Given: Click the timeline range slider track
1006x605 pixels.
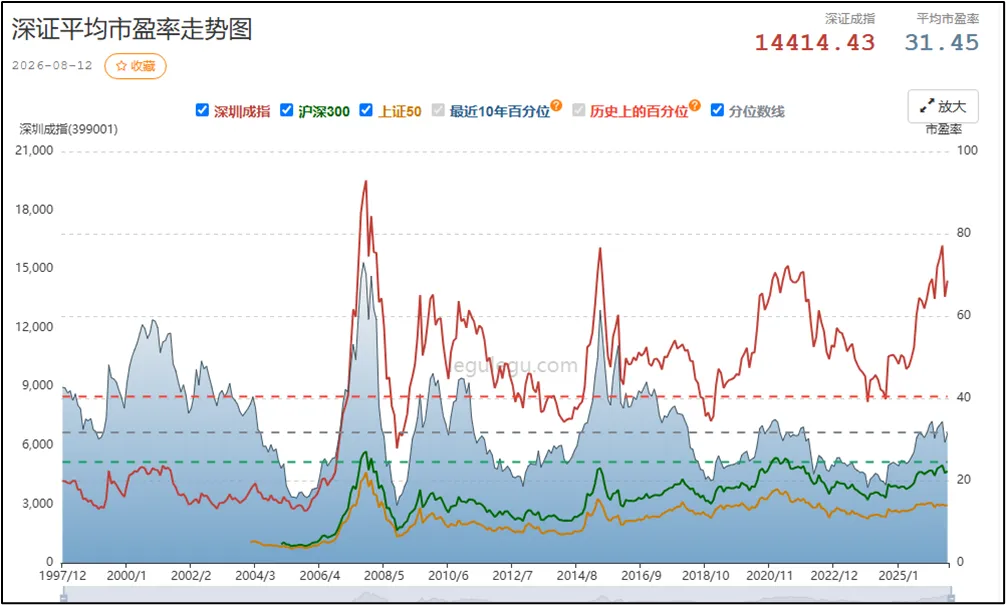Looking at the screenshot, I should pos(506,596).
